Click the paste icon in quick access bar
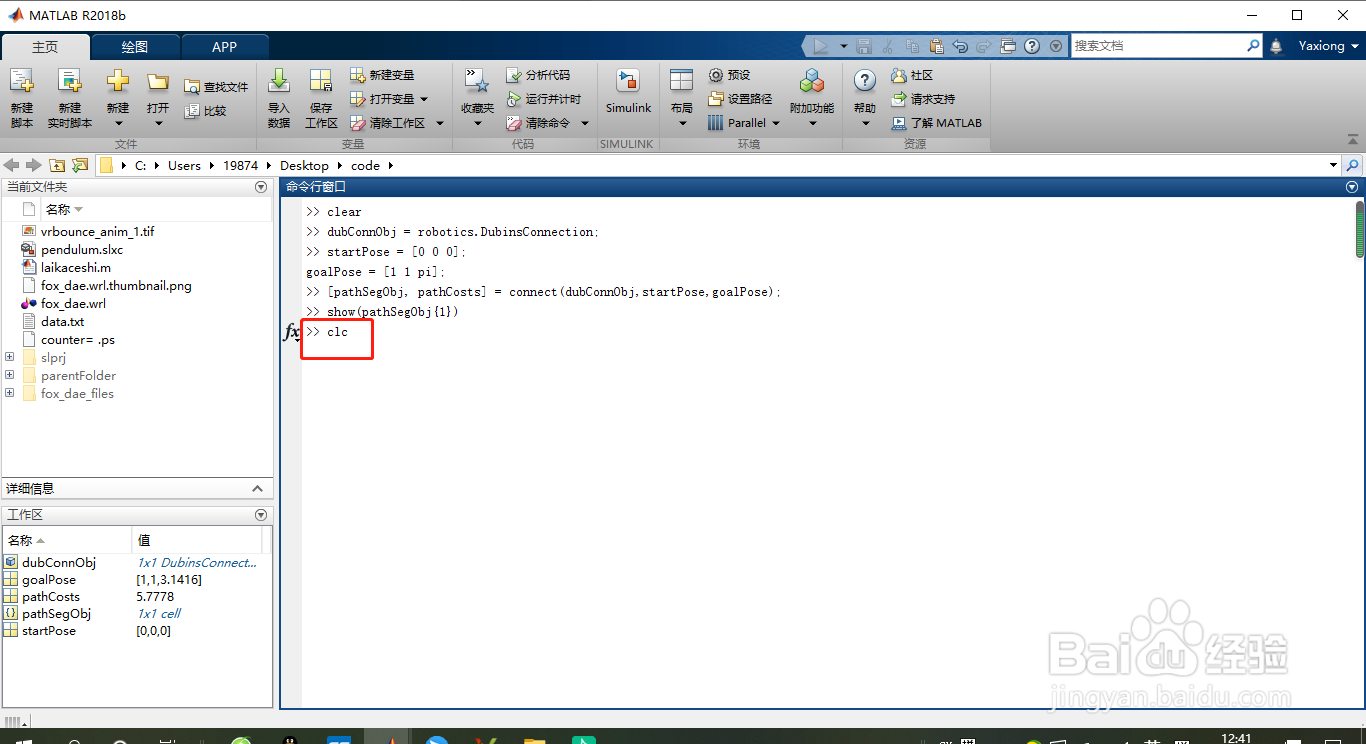The height and width of the screenshot is (744, 1366). coord(936,46)
